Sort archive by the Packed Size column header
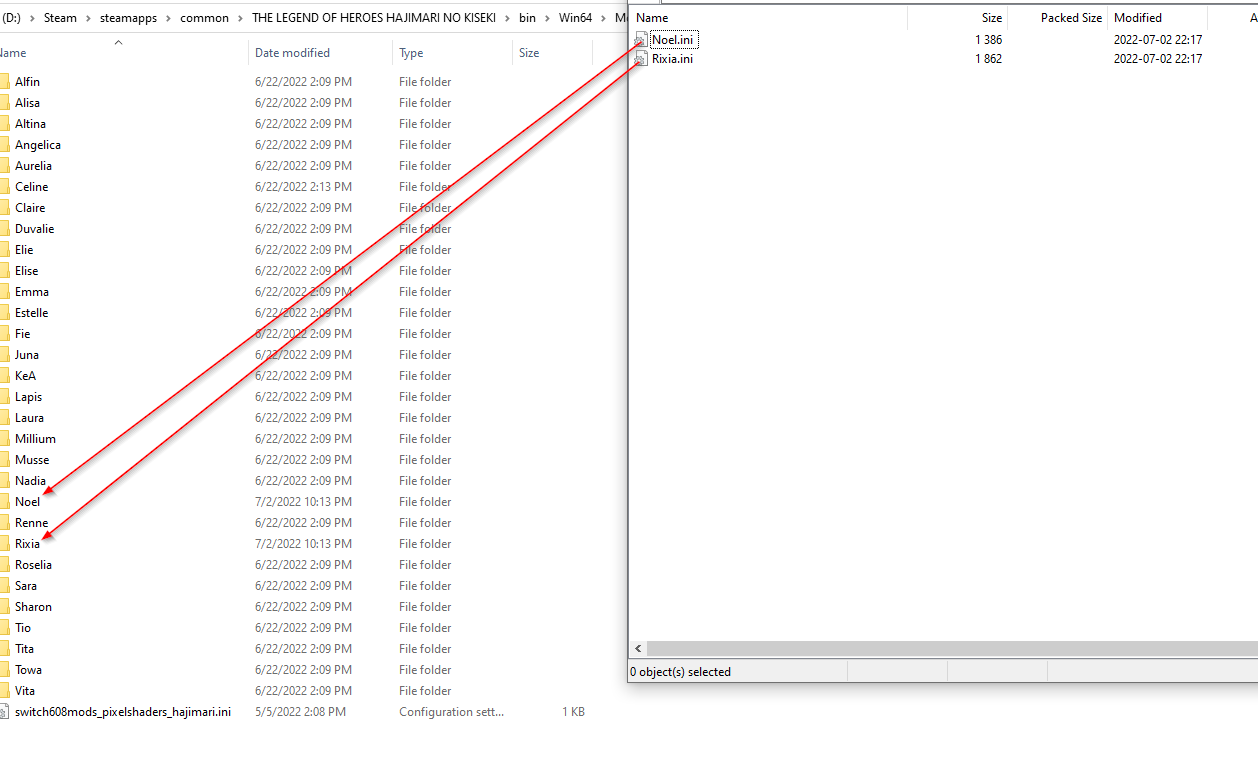1258x764 pixels. coord(1071,18)
